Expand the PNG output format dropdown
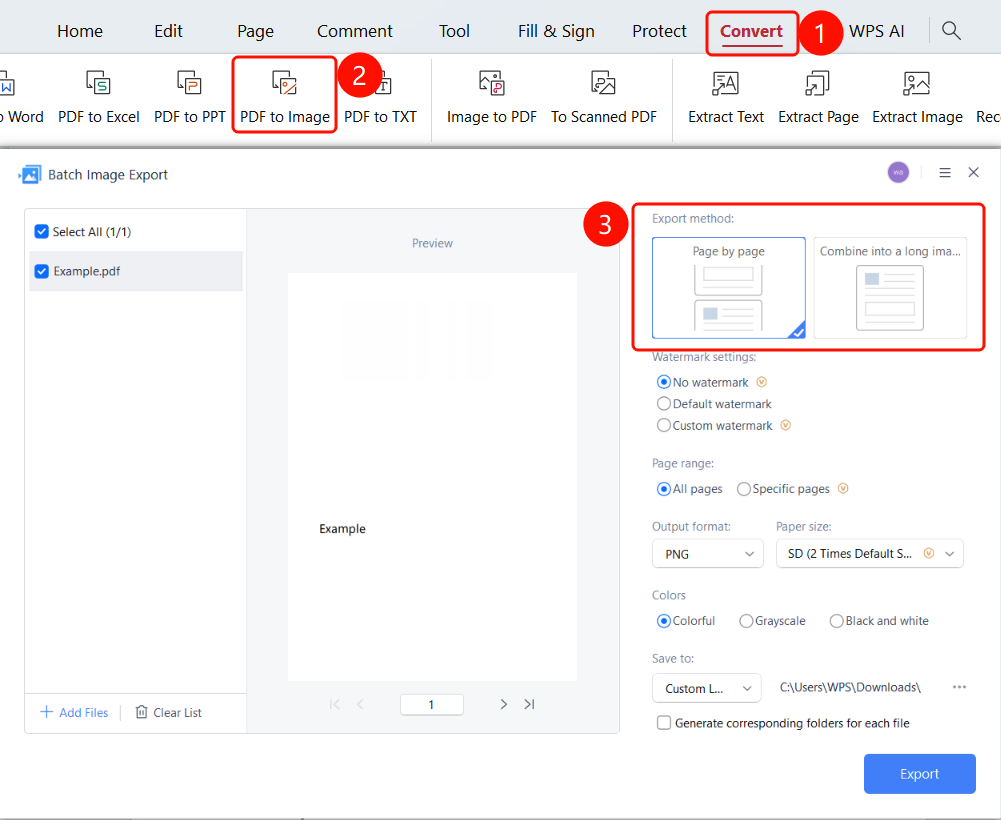The image size is (1001, 820). coord(707,554)
